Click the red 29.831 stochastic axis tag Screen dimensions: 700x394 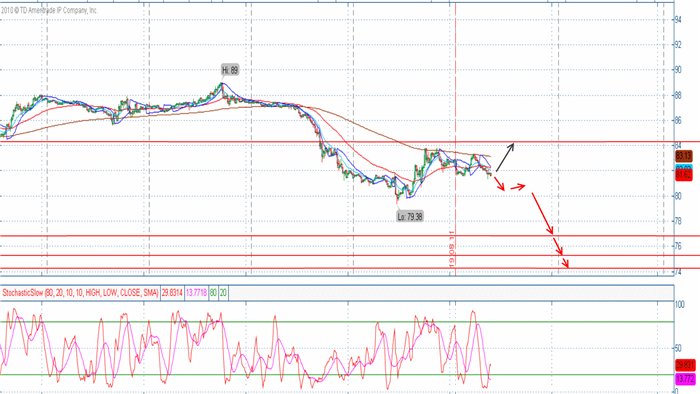point(685,365)
